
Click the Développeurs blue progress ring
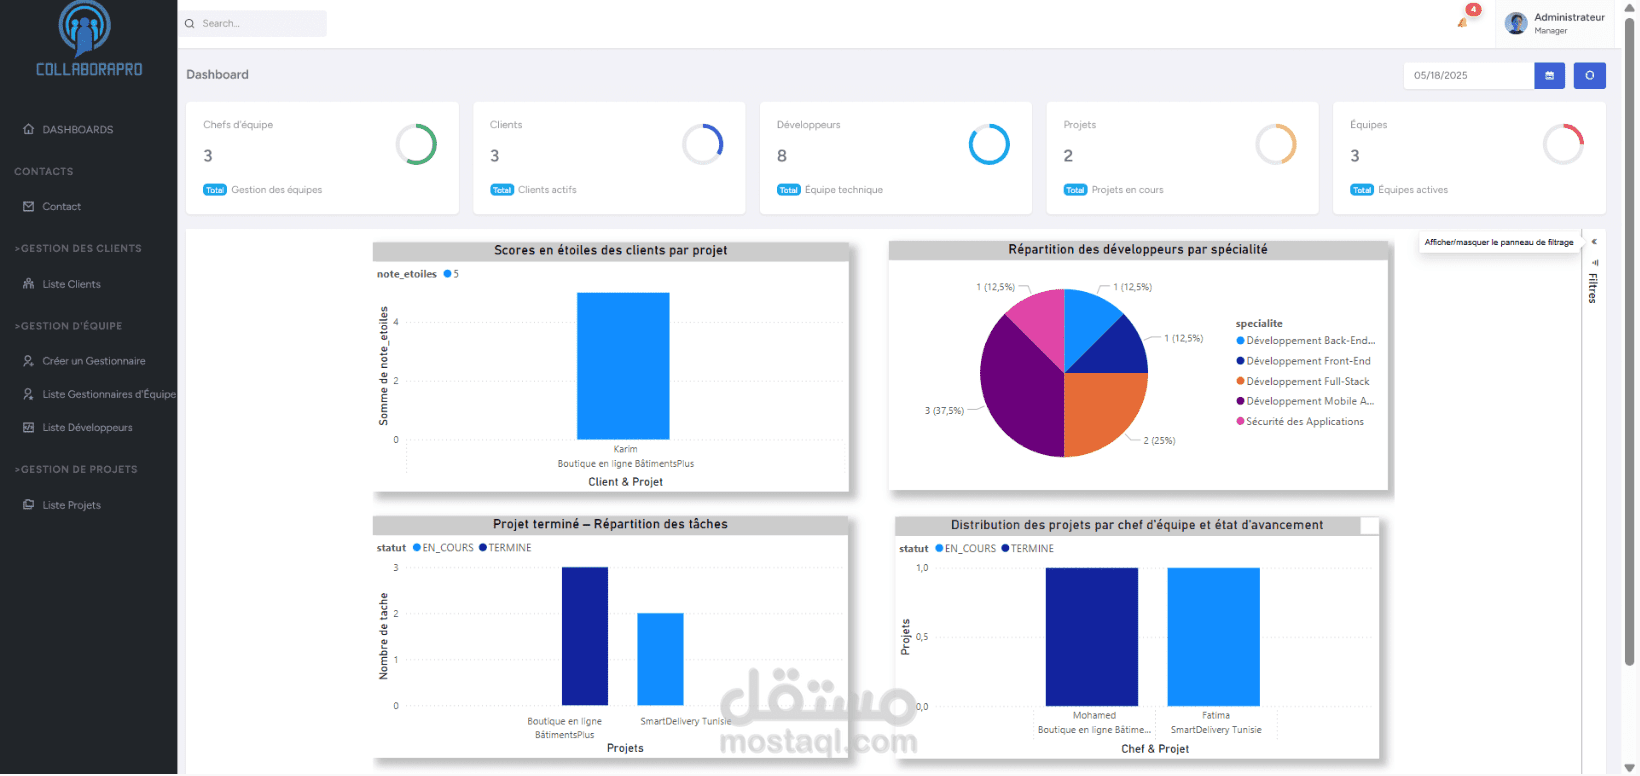click(989, 145)
